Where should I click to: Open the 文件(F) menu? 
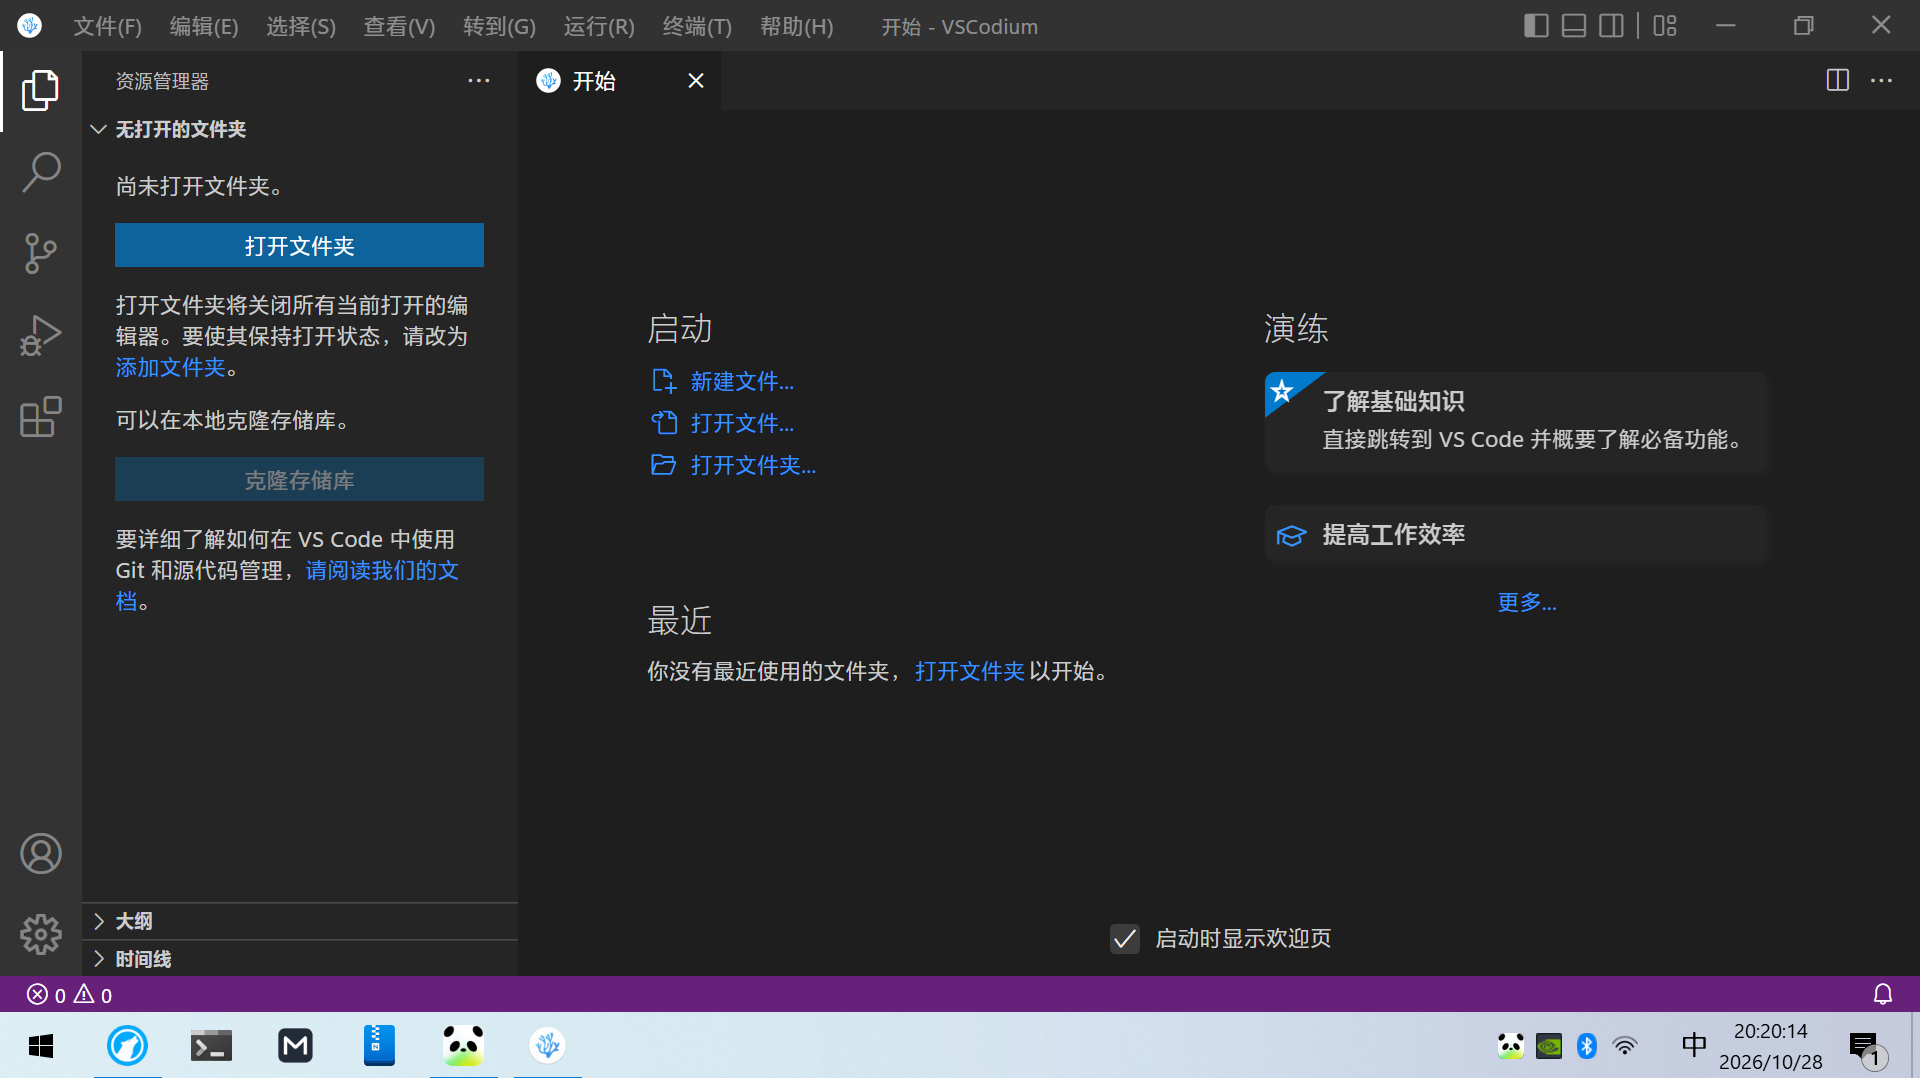click(x=107, y=26)
